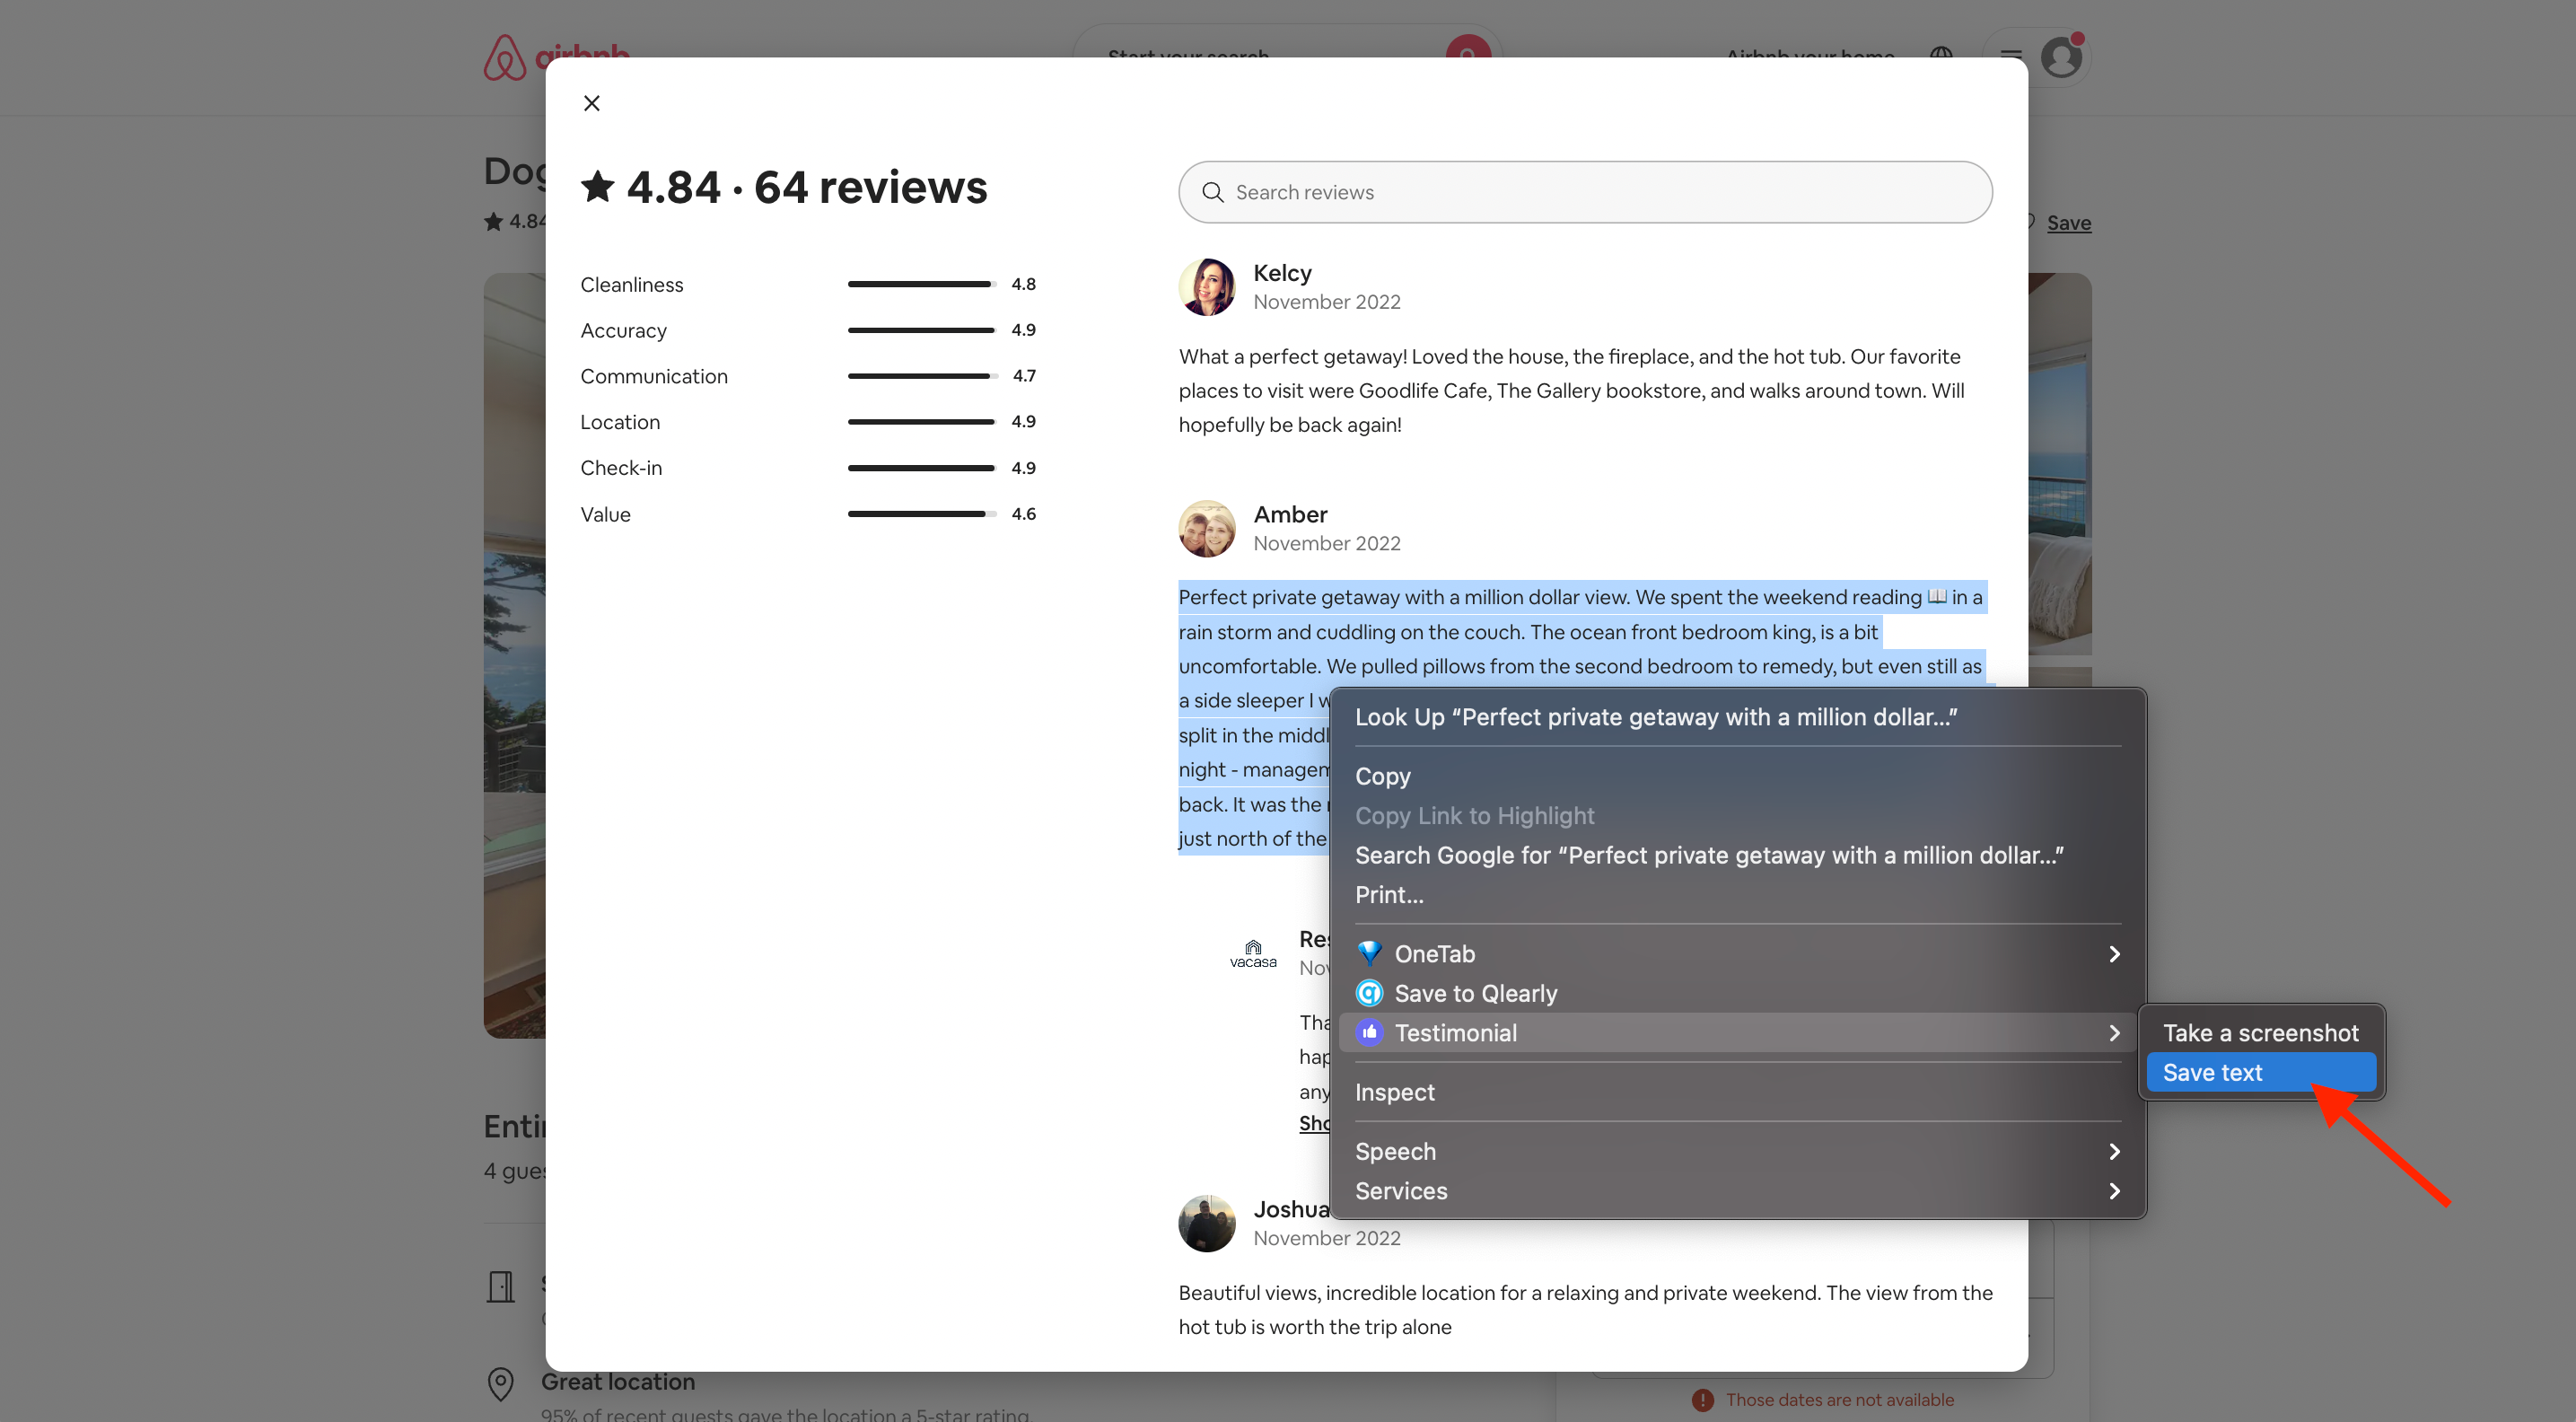
Task: Choose Take a screenshot option
Action: 2260,1033
